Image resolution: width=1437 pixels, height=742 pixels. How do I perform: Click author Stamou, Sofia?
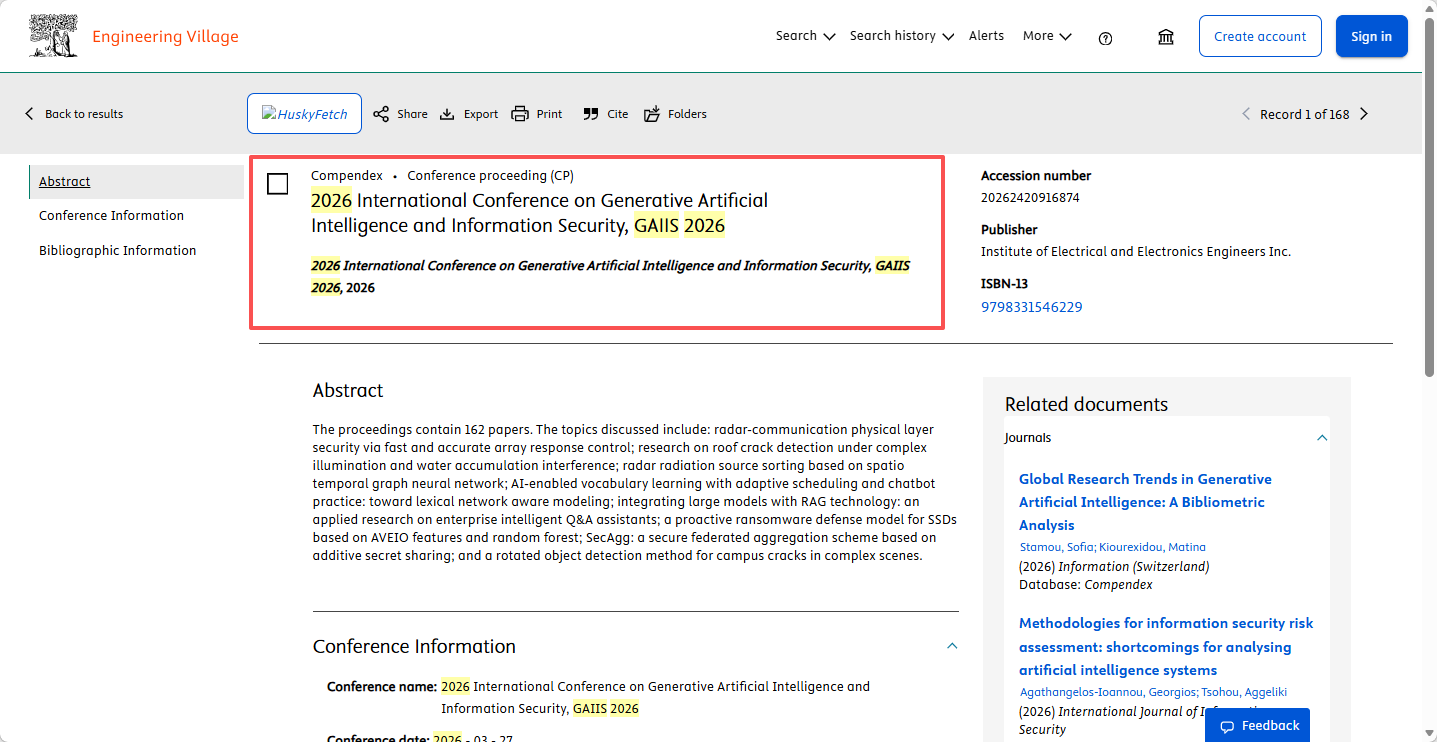coord(1057,547)
